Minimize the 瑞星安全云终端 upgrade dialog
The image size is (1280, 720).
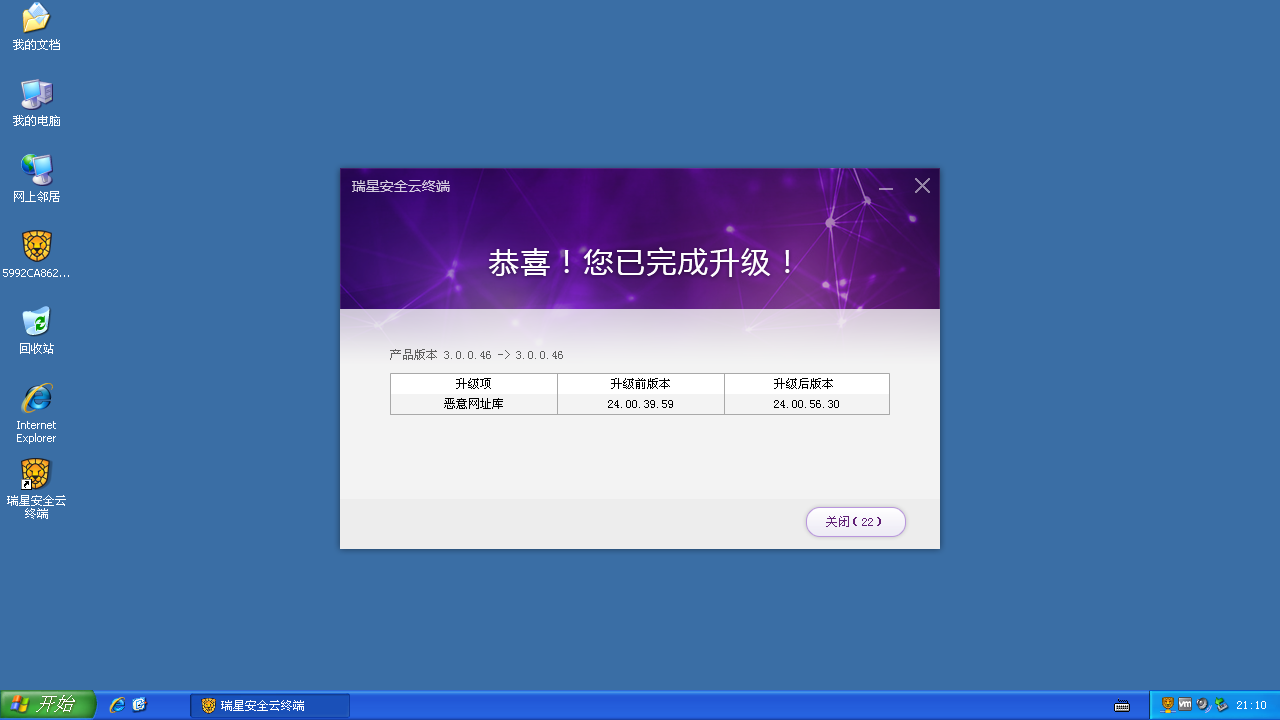pos(886,187)
